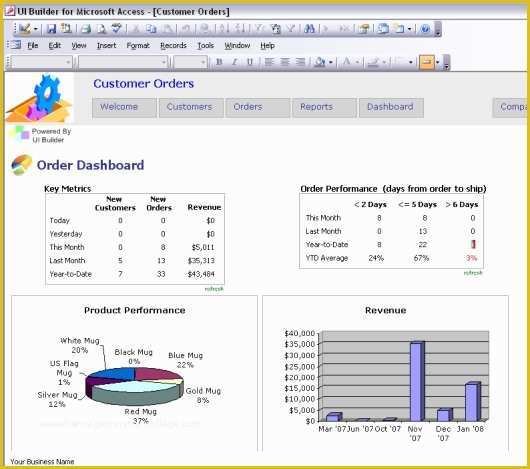The image size is (530, 469).
Task: Run the Spelling check icon
Action: tap(117, 29)
